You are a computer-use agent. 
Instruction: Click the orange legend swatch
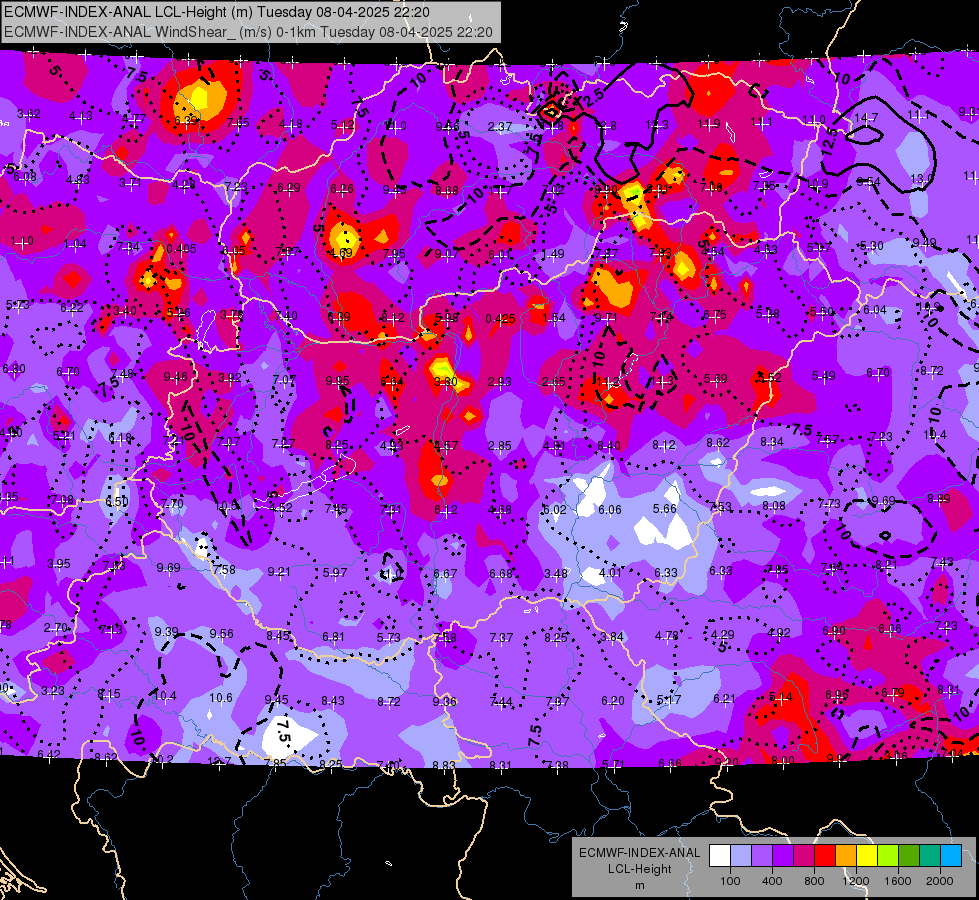(x=846, y=856)
